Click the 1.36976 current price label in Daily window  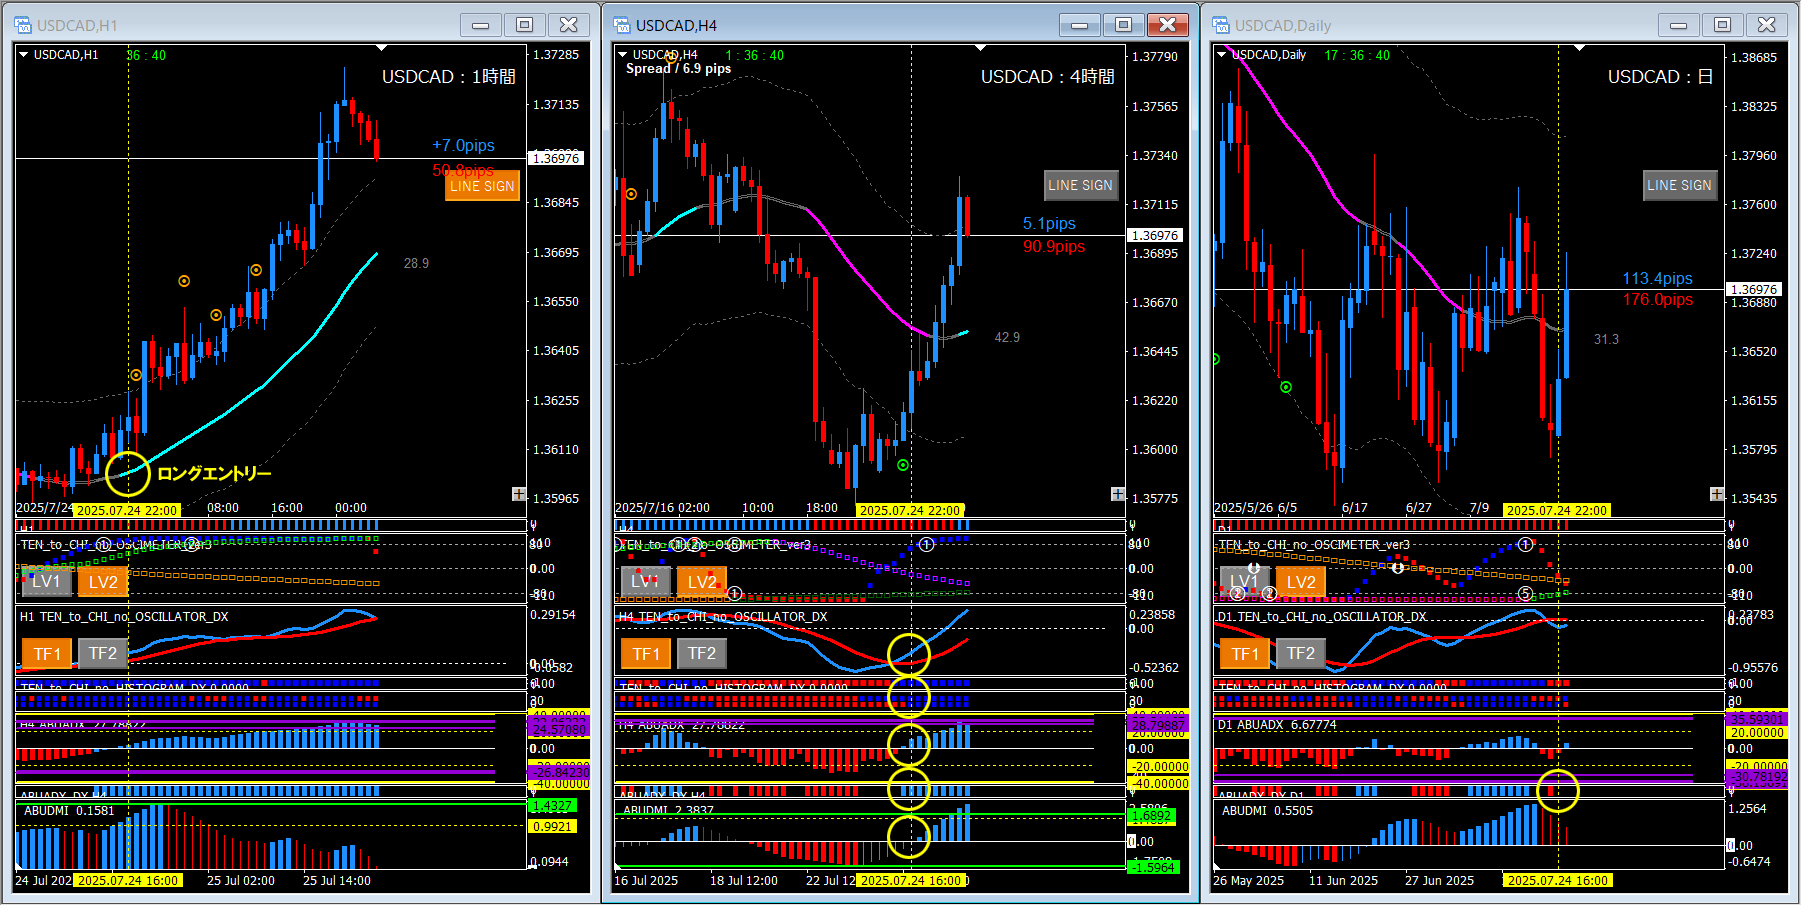click(x=1754, y=289)
